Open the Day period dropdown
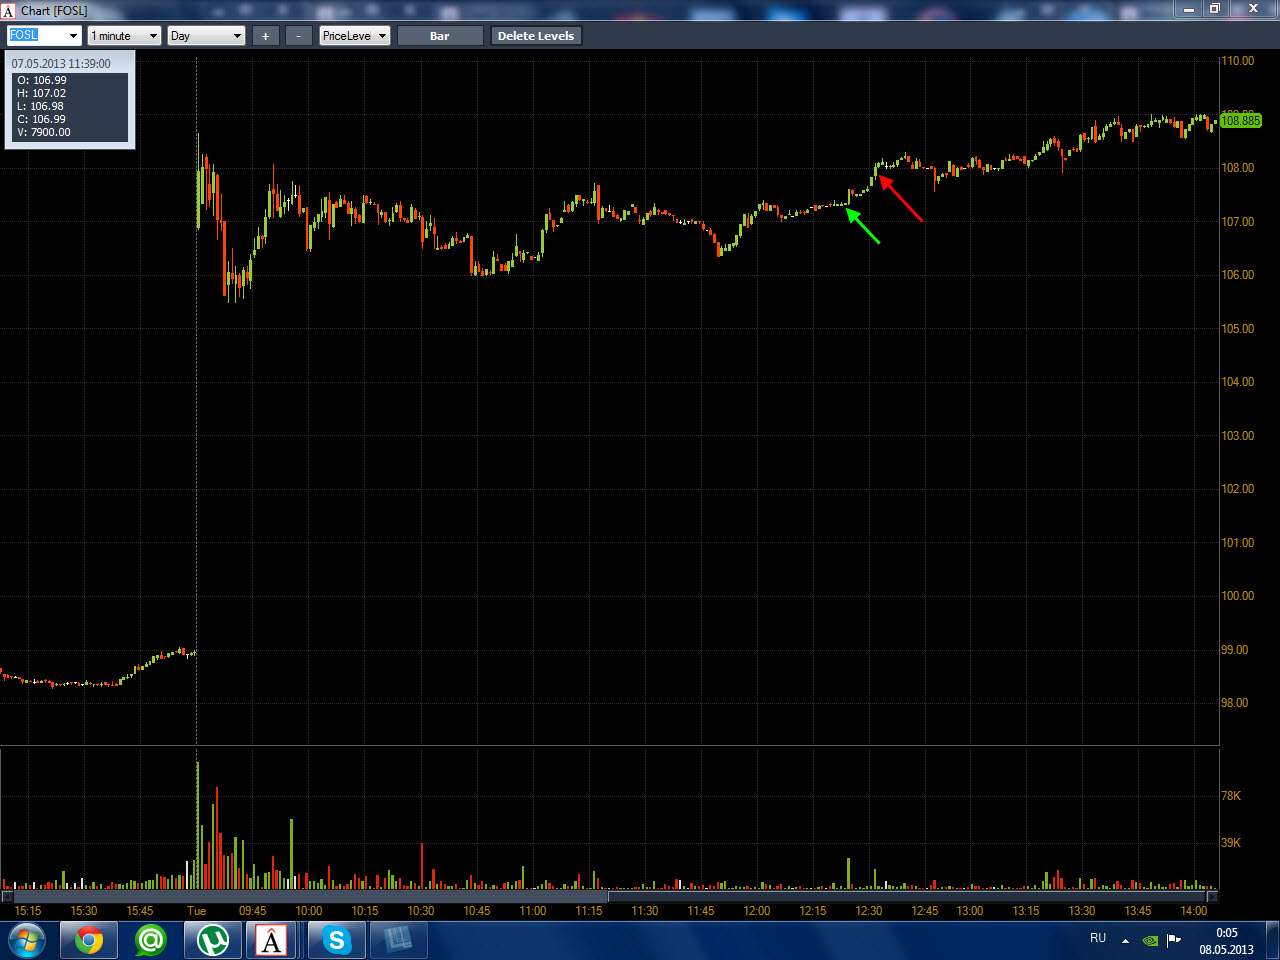 point(206,36)
